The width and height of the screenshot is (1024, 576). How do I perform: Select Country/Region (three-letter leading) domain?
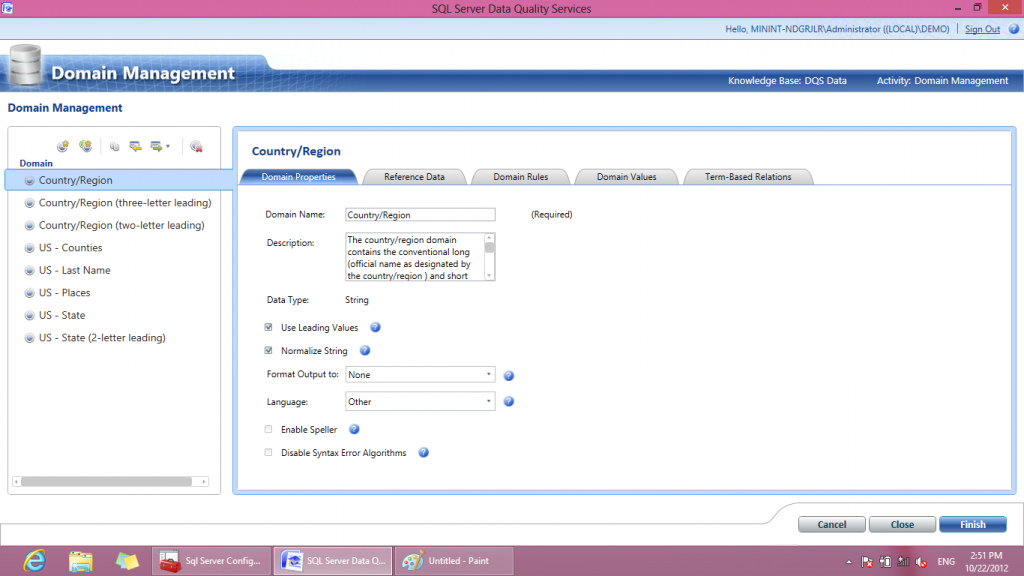pos(125,202)
